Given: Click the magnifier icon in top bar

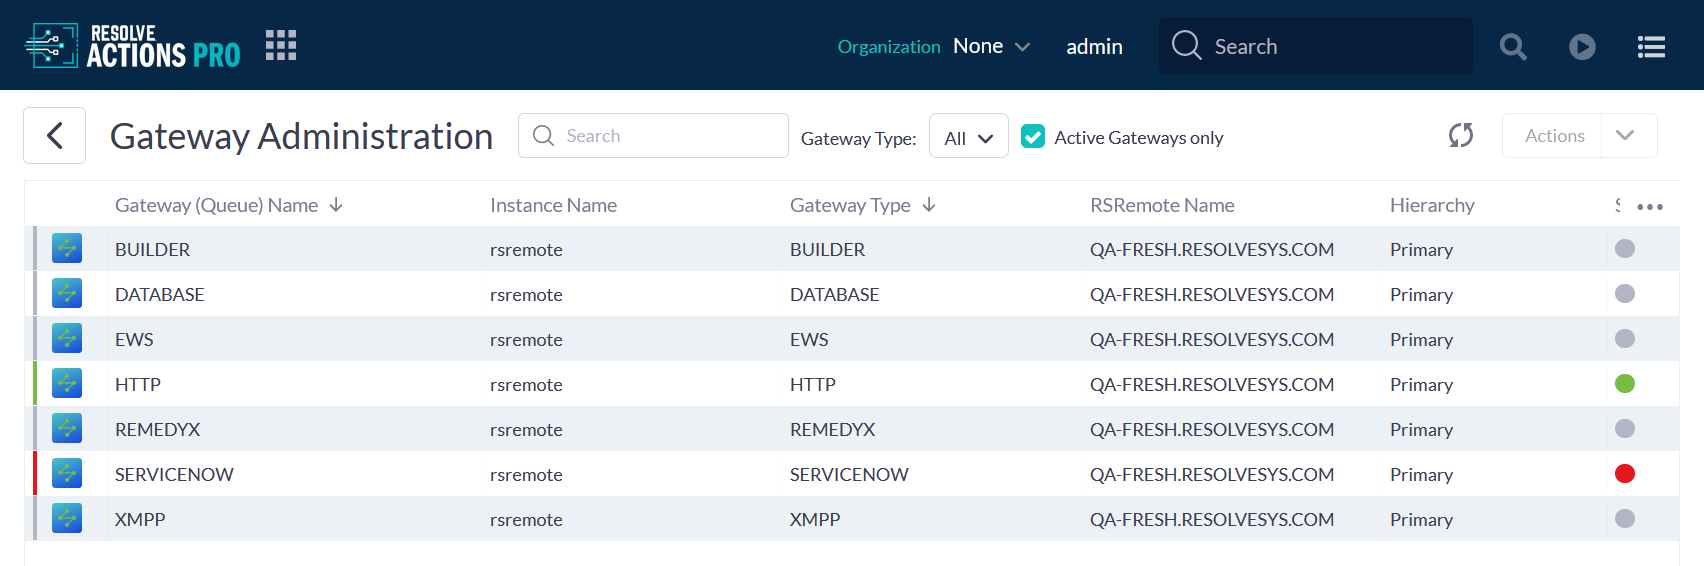Looking at the screenshot, I should point(1512,46).
